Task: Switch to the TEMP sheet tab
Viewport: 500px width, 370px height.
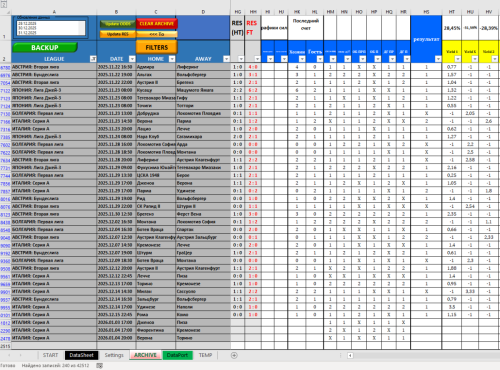Action: [x=205, y=355]
